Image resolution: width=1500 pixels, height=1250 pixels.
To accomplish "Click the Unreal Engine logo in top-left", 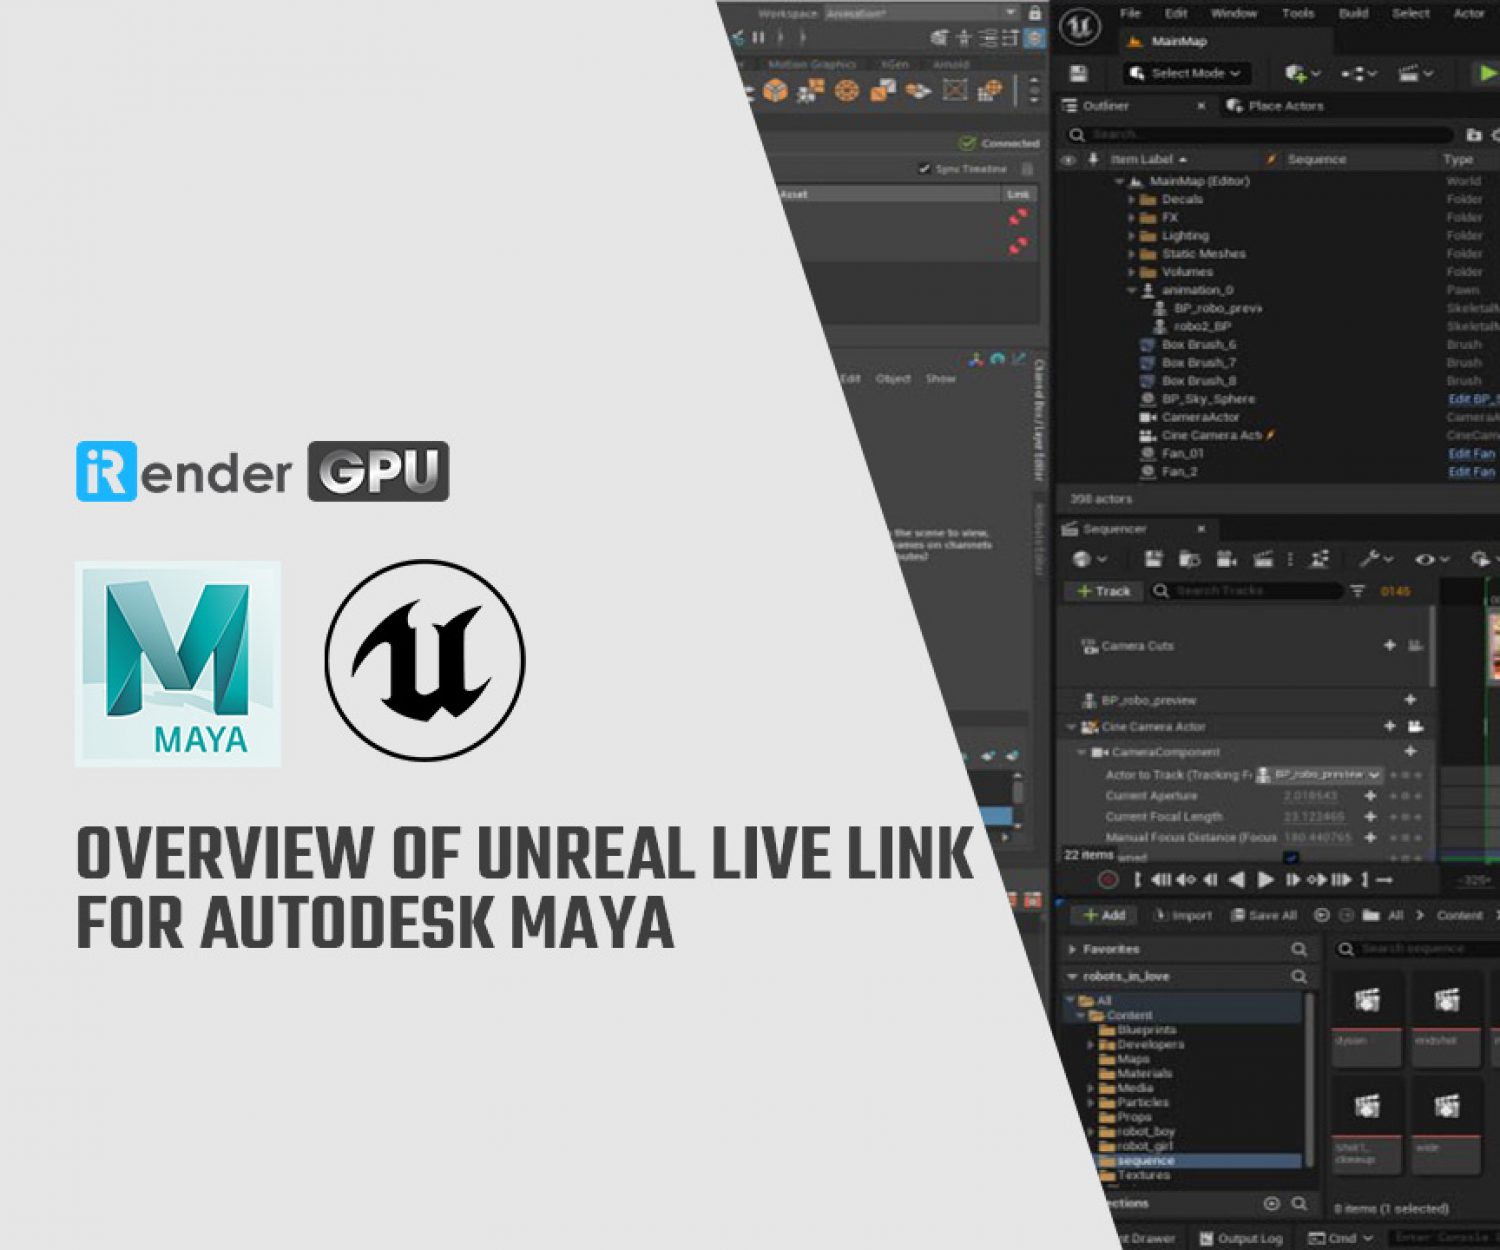I will pos(1080,27).
